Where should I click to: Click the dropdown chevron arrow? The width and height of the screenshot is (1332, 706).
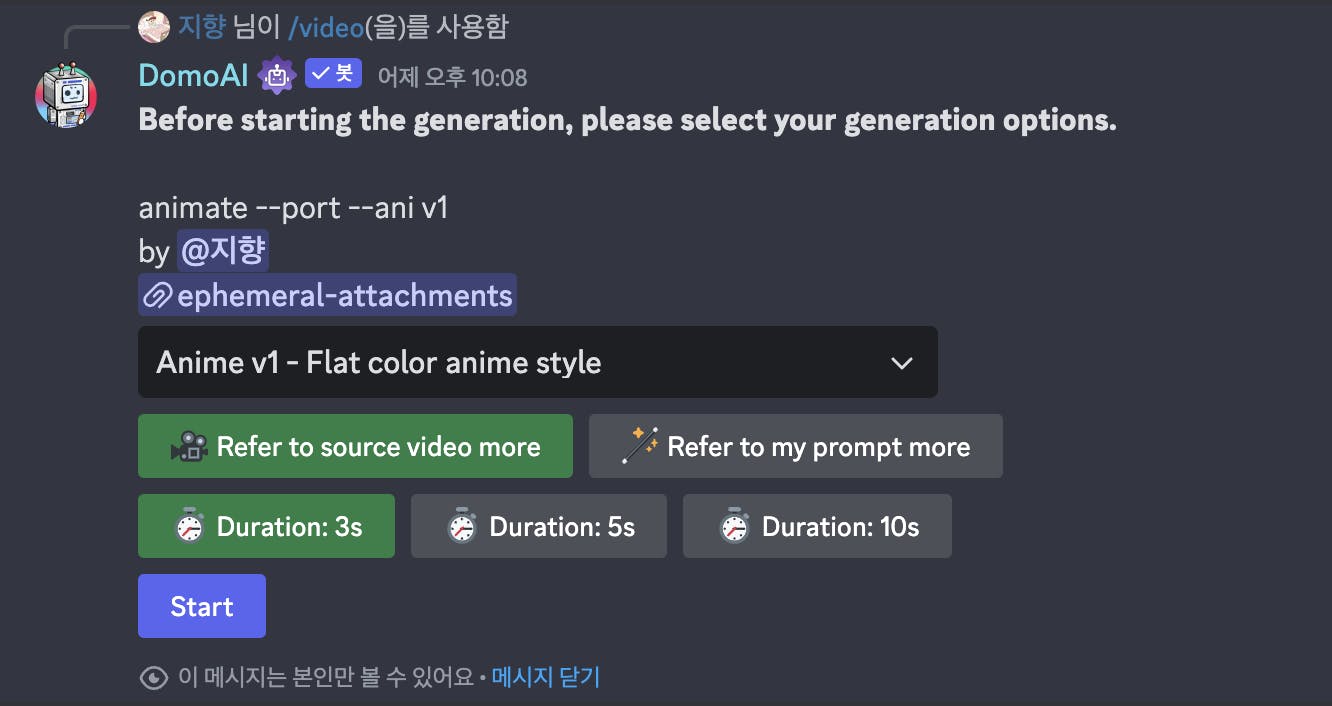(901, 363)
